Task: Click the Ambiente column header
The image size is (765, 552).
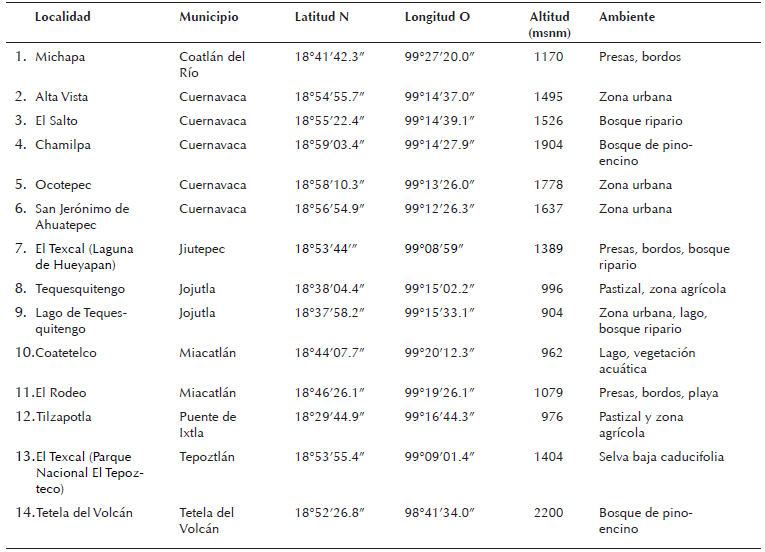Action: [628, 18]
